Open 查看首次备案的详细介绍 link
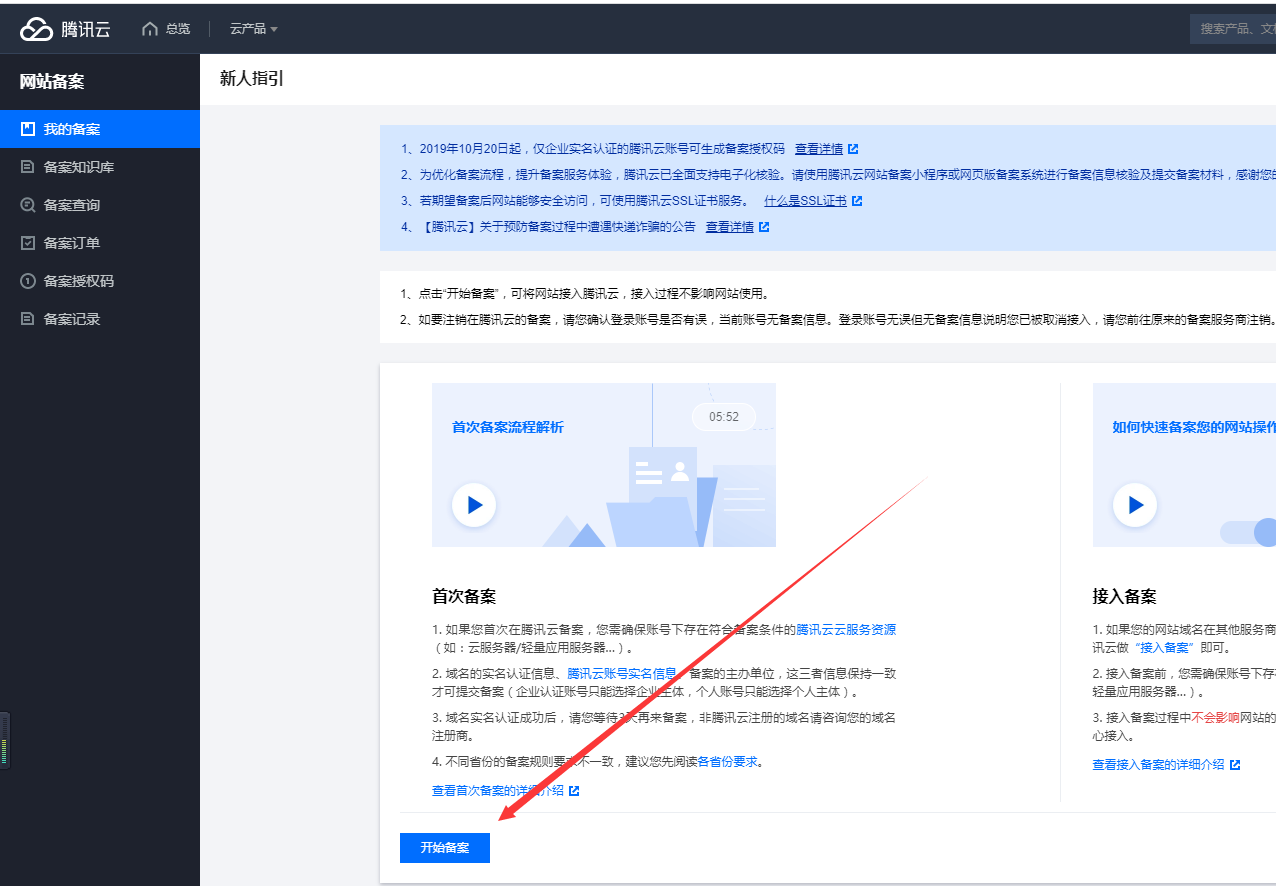Viewport: 1276px width, 886px height. click(498, 791)
